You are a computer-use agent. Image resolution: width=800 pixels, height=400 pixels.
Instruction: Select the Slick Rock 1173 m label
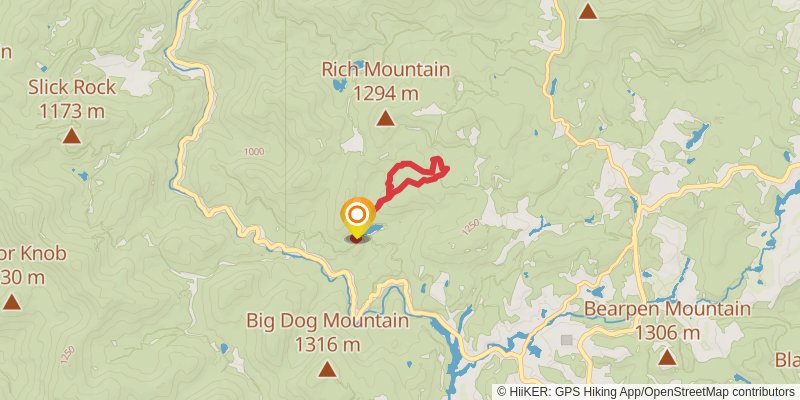click(x=72, y=99)
